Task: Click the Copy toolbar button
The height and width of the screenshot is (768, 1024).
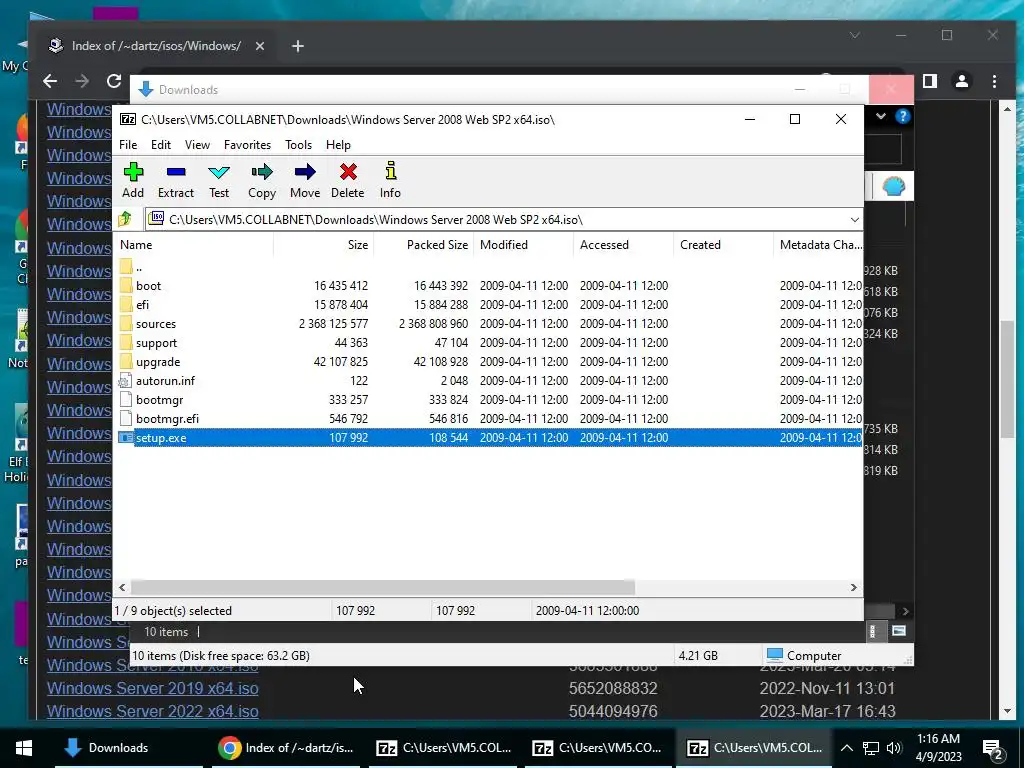Action: point(262,180)
